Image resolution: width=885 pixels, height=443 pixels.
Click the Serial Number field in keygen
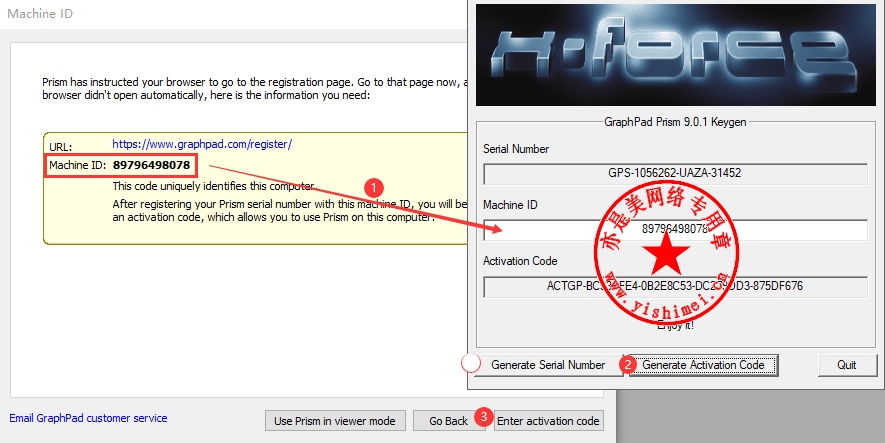pyautogui.click(x=675, y=174)
